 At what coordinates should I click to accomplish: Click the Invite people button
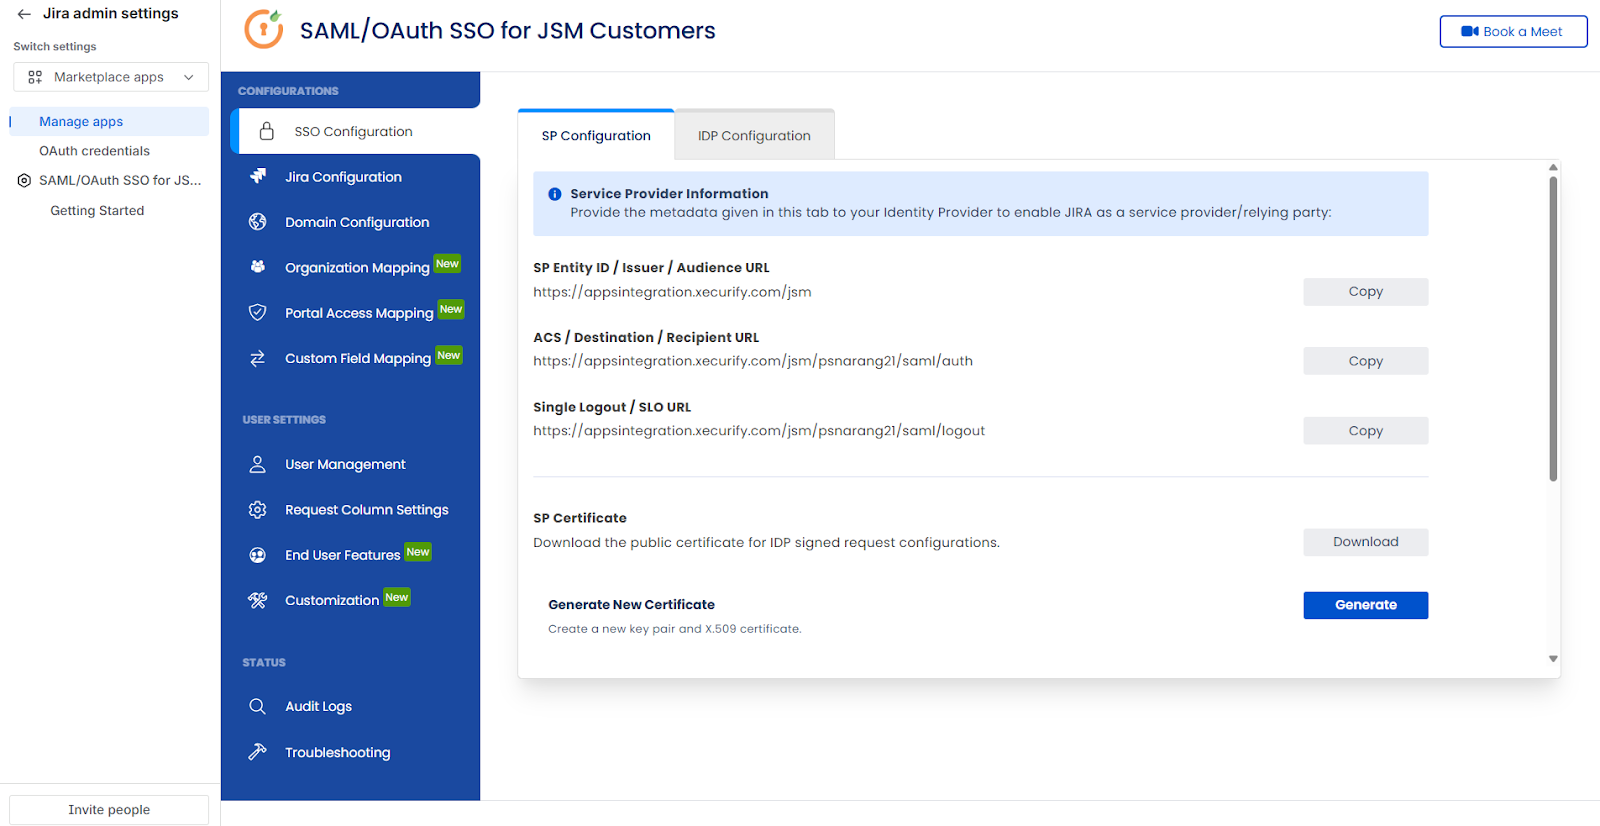tap(109, 810)
